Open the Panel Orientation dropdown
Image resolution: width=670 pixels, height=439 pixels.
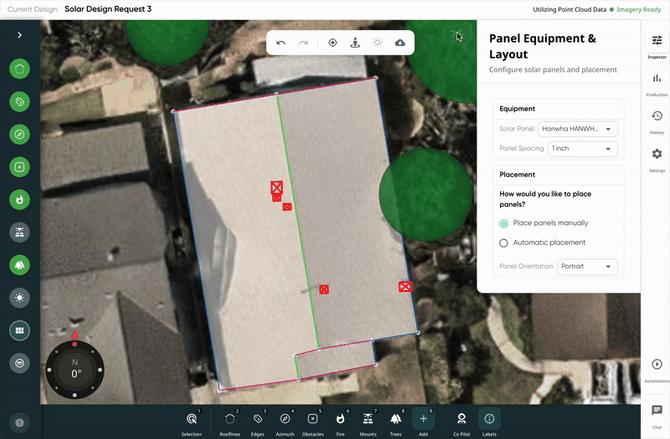pos(588,267)
